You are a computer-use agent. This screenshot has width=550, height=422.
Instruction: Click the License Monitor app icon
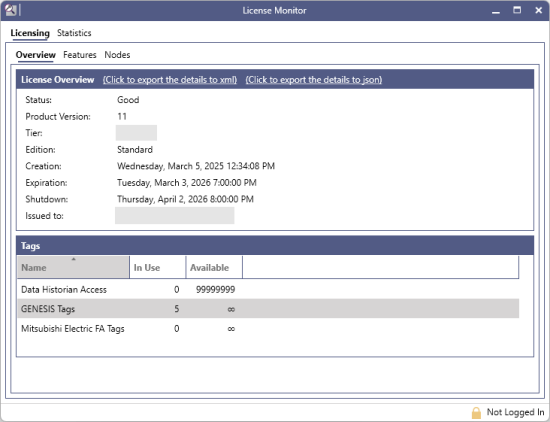click(11, 10)
